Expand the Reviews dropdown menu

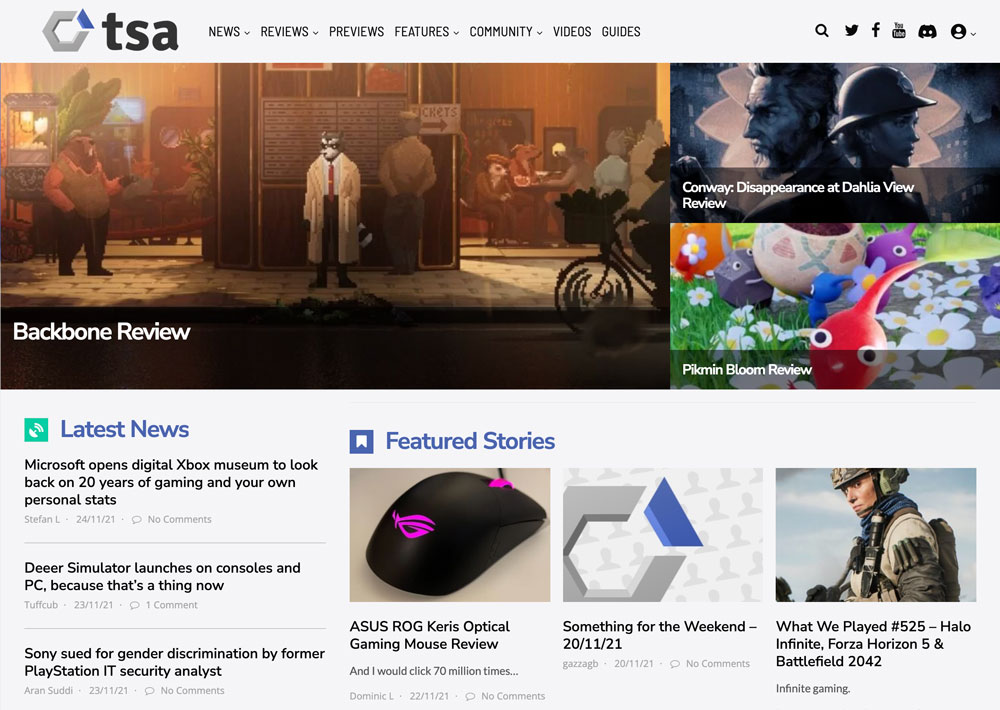pos(289,31)
